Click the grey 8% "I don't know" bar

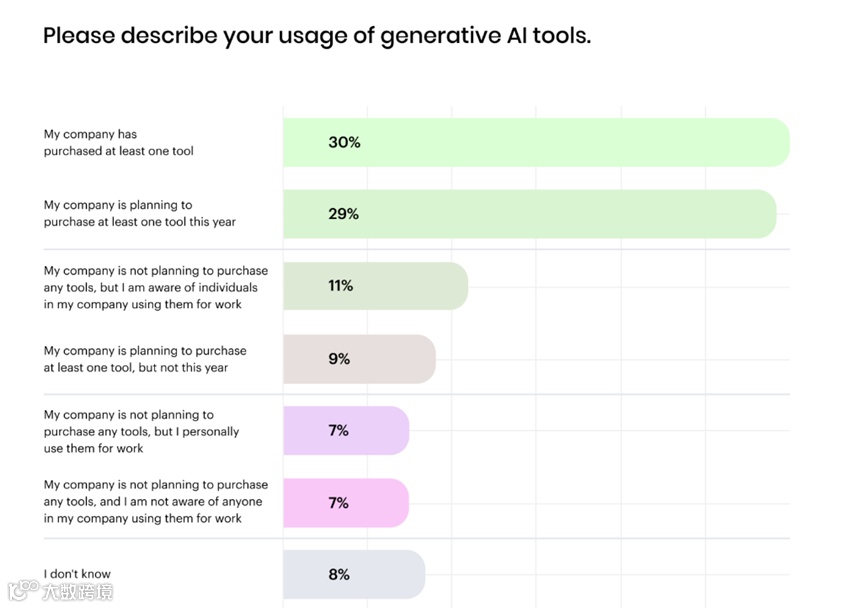354,575
